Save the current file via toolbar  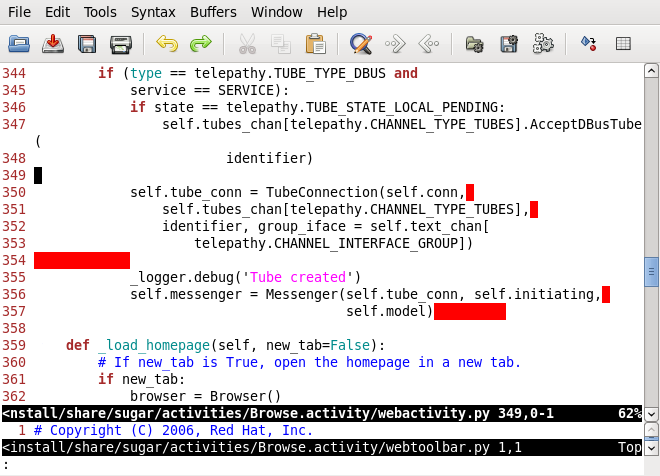(54, 44)
